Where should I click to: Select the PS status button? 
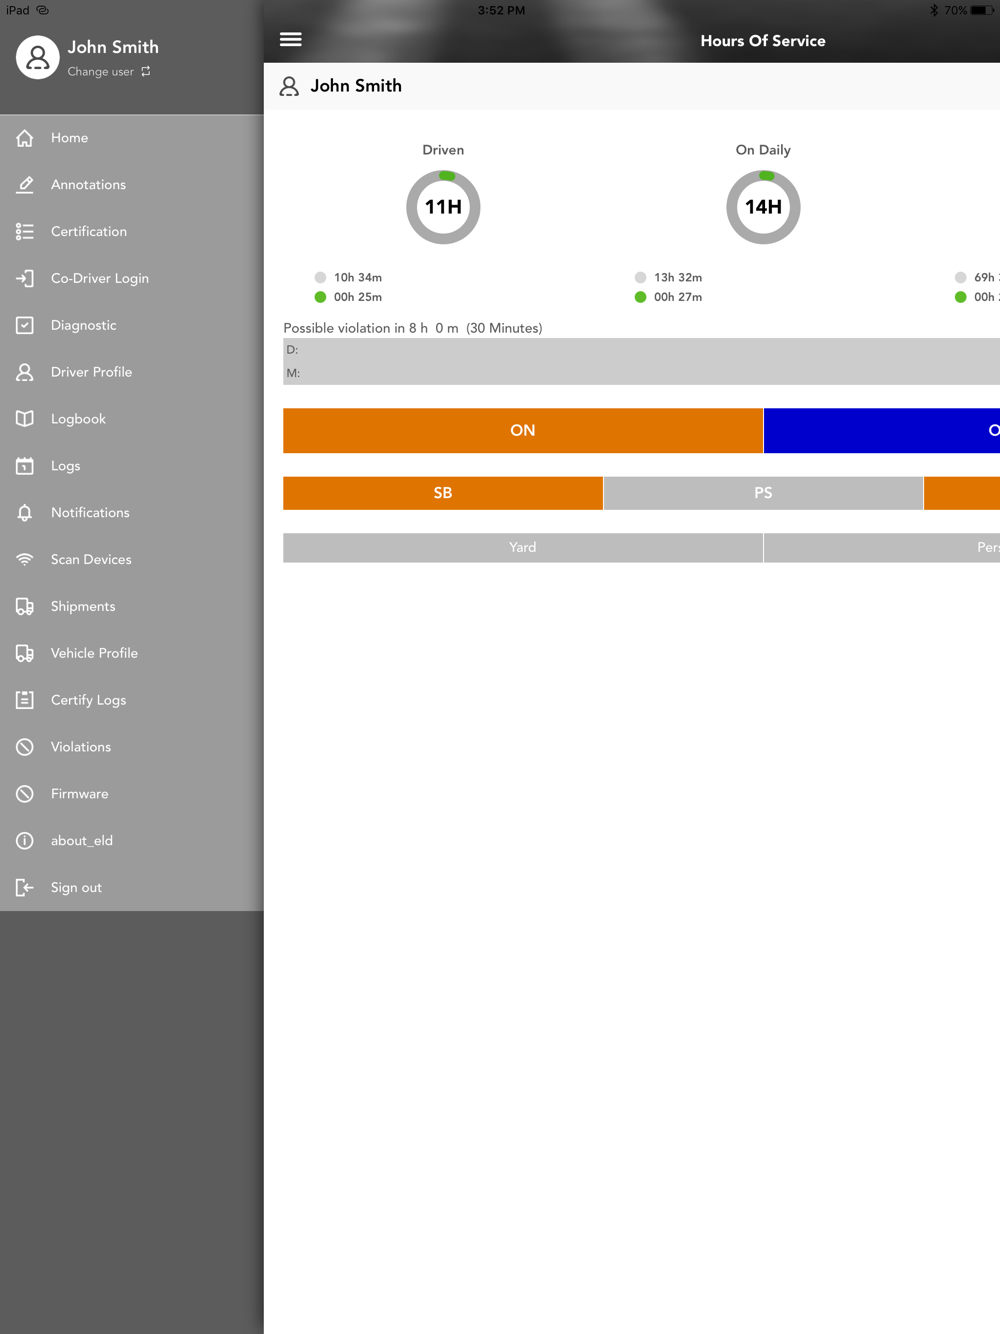point(763,493)
